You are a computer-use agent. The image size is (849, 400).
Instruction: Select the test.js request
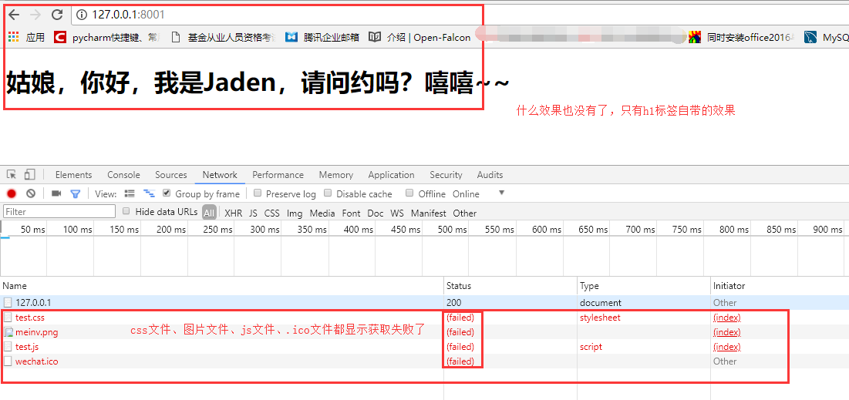27,347
